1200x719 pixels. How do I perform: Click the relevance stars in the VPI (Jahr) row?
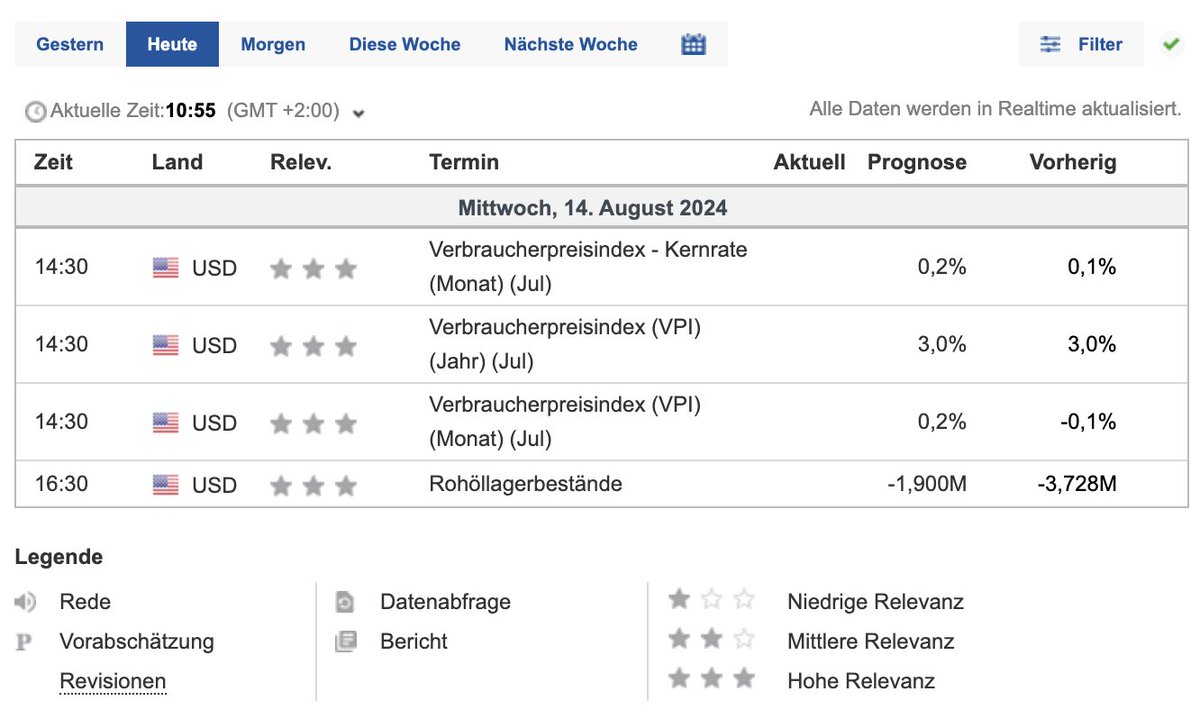(x=313, y=345)
